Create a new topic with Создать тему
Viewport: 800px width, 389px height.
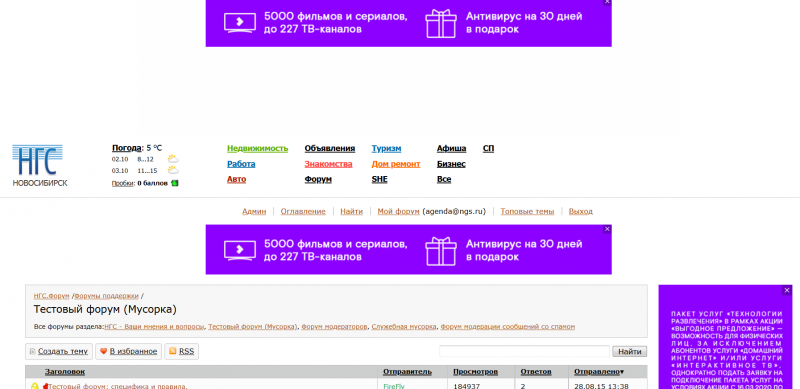point(59,351)
